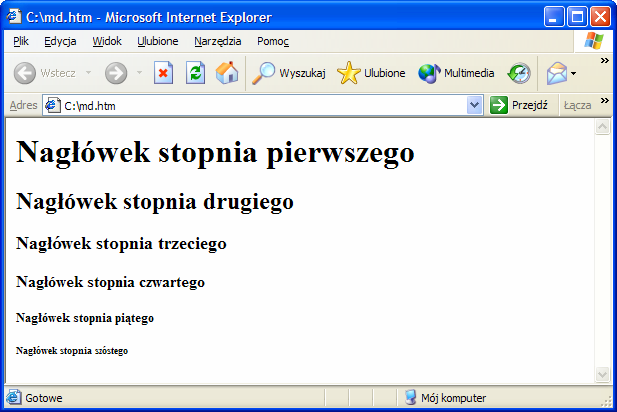Click the Back (Wstecz) arrow button
The image size is (617, 412).
pyautogui.click(x=25, y=73)
